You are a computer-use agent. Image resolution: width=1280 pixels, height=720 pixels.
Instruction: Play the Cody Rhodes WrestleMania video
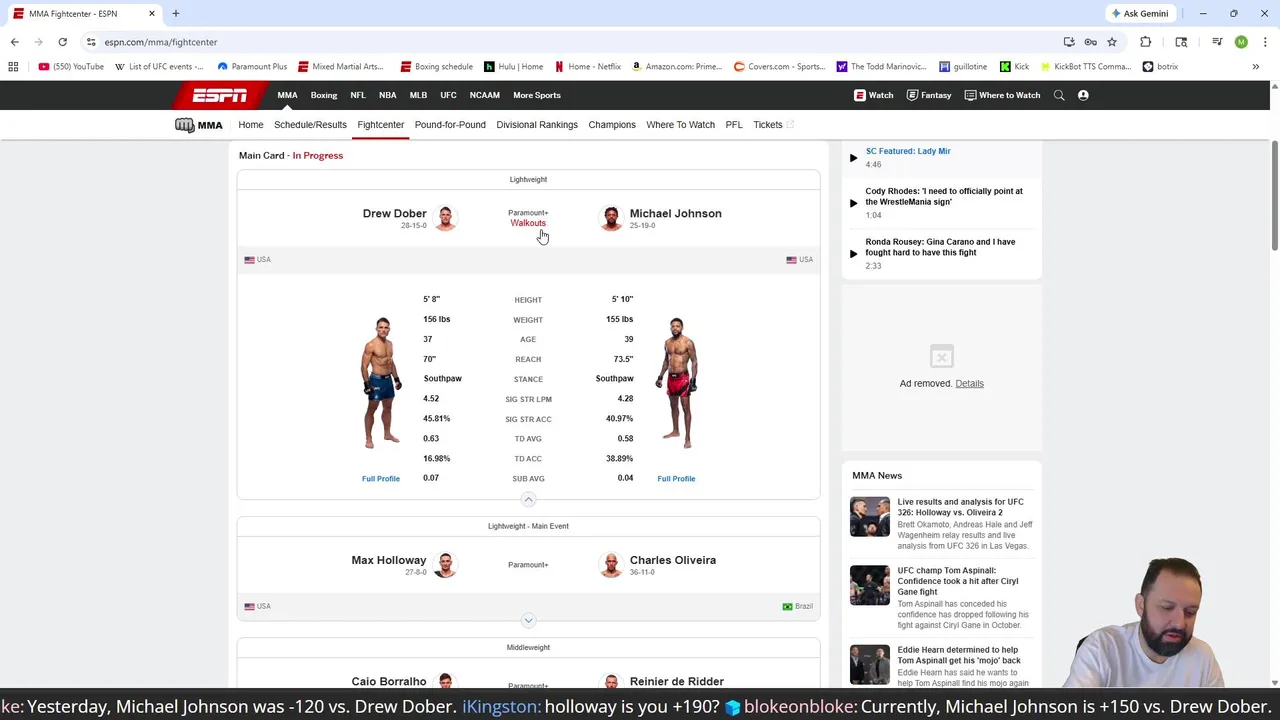(853, 203)
